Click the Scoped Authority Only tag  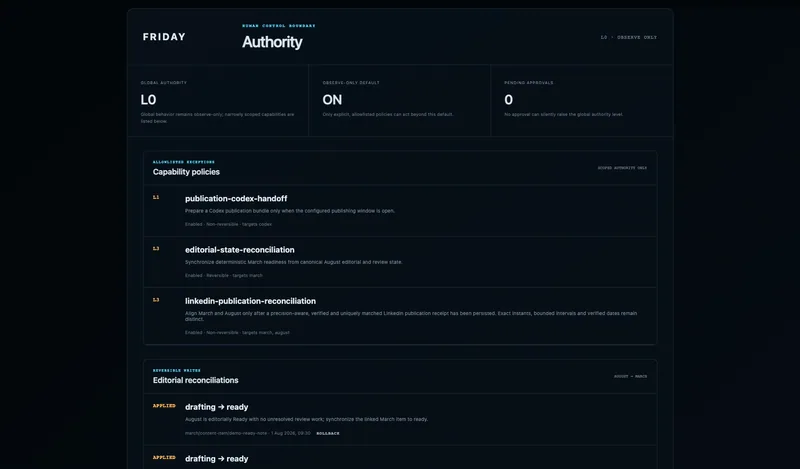622,167
